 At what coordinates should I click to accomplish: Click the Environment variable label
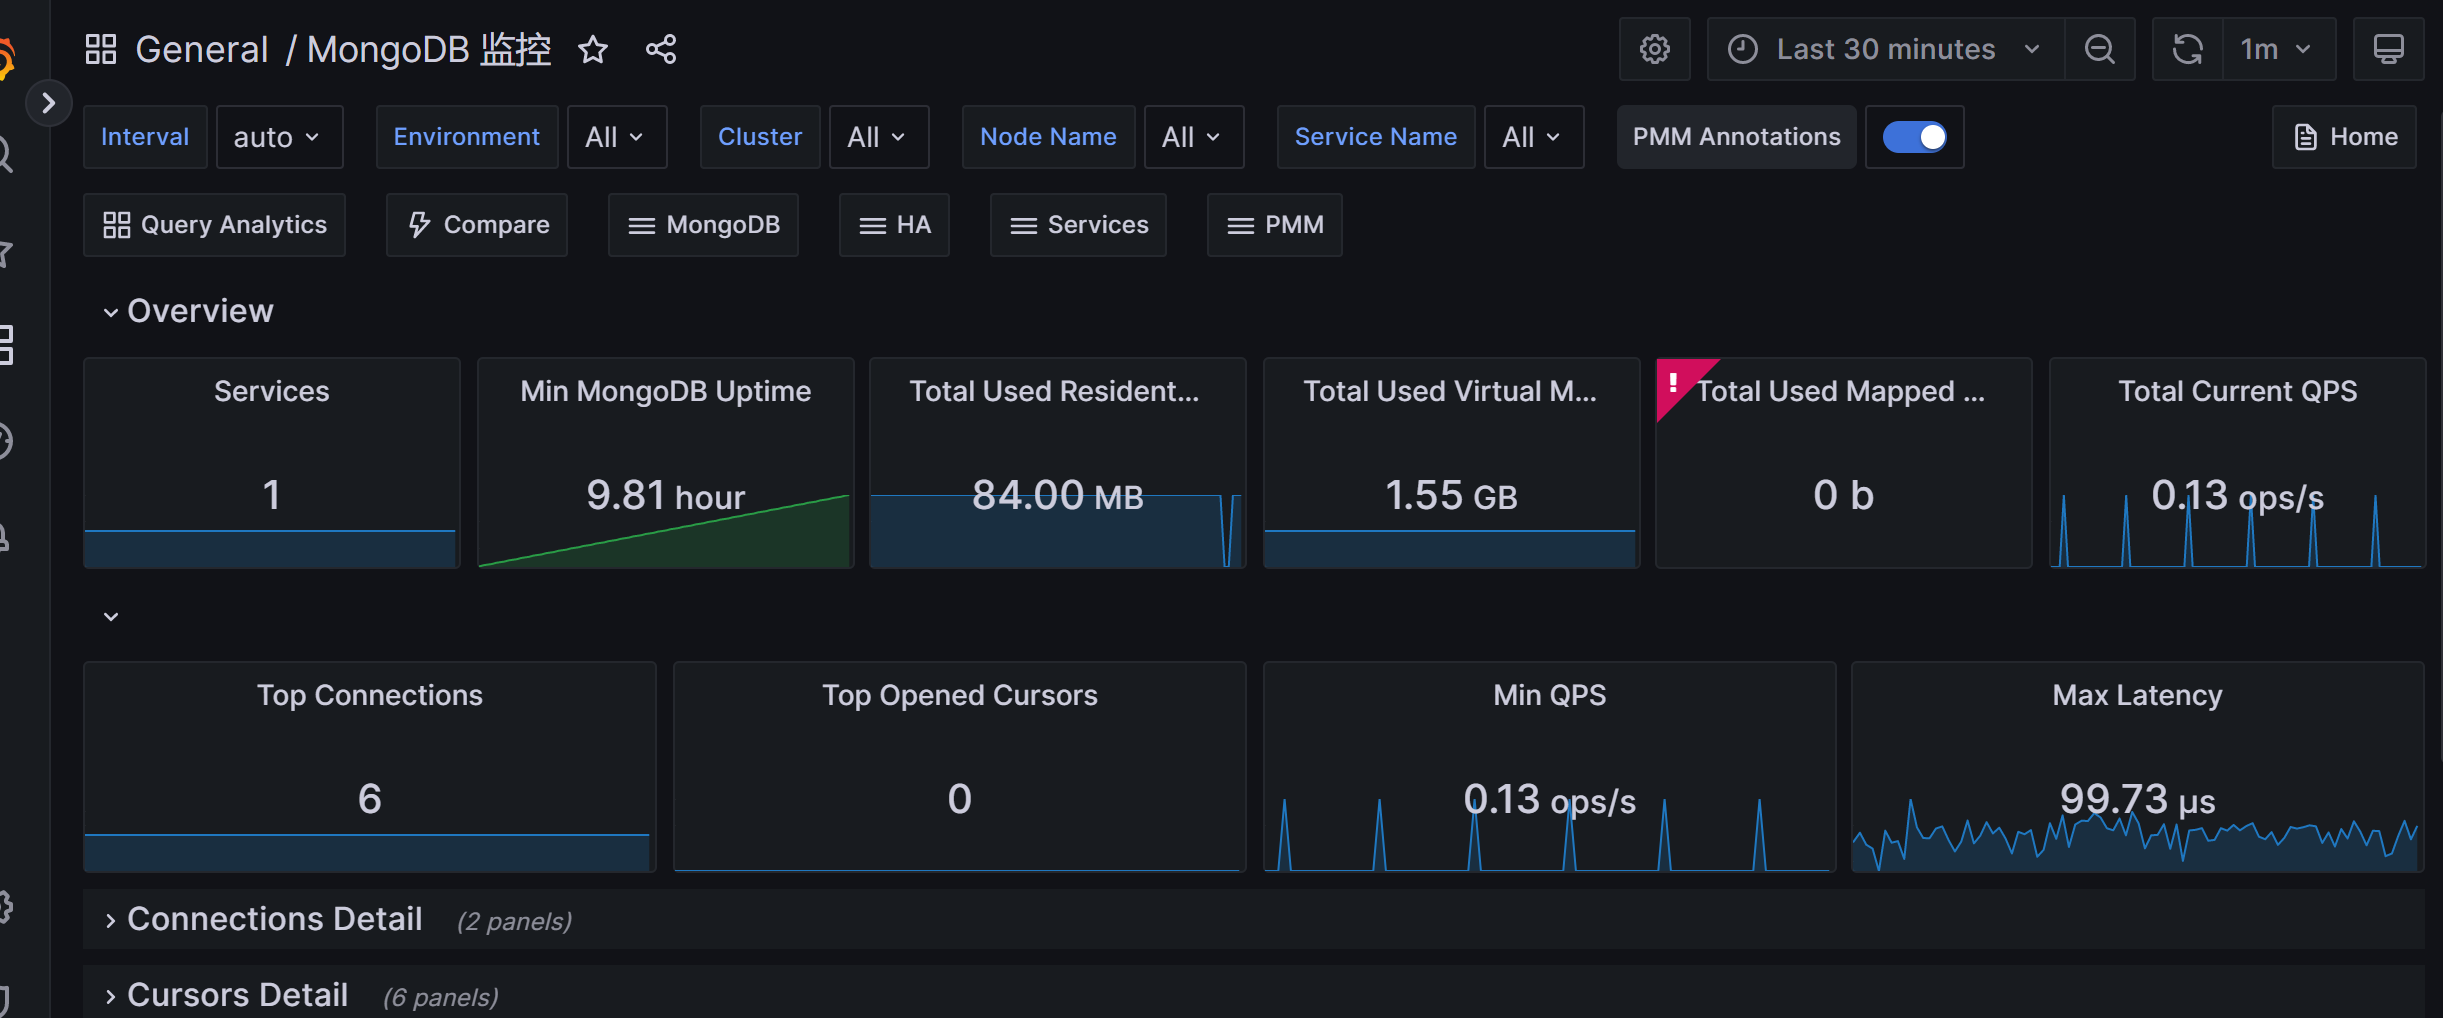(x=467, y=137)
